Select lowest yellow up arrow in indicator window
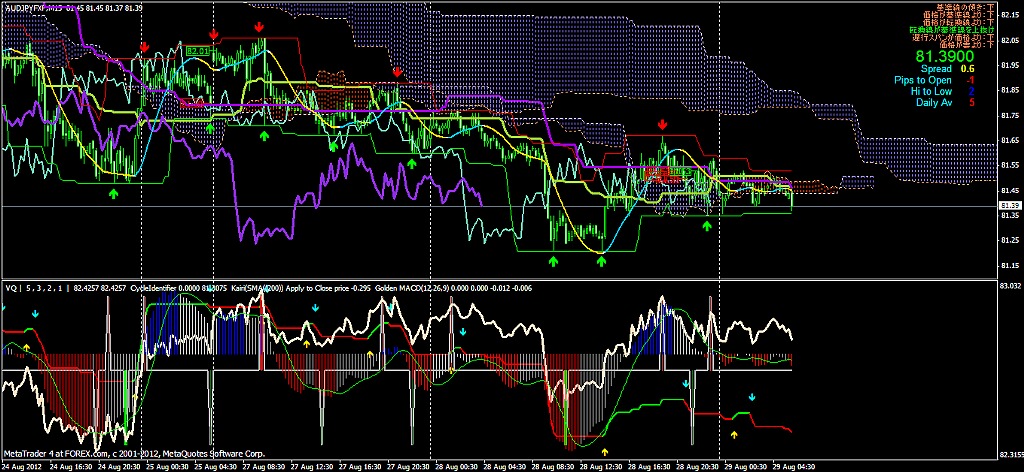This screenshot has height=472, width=1024. [x=605, y=451]
